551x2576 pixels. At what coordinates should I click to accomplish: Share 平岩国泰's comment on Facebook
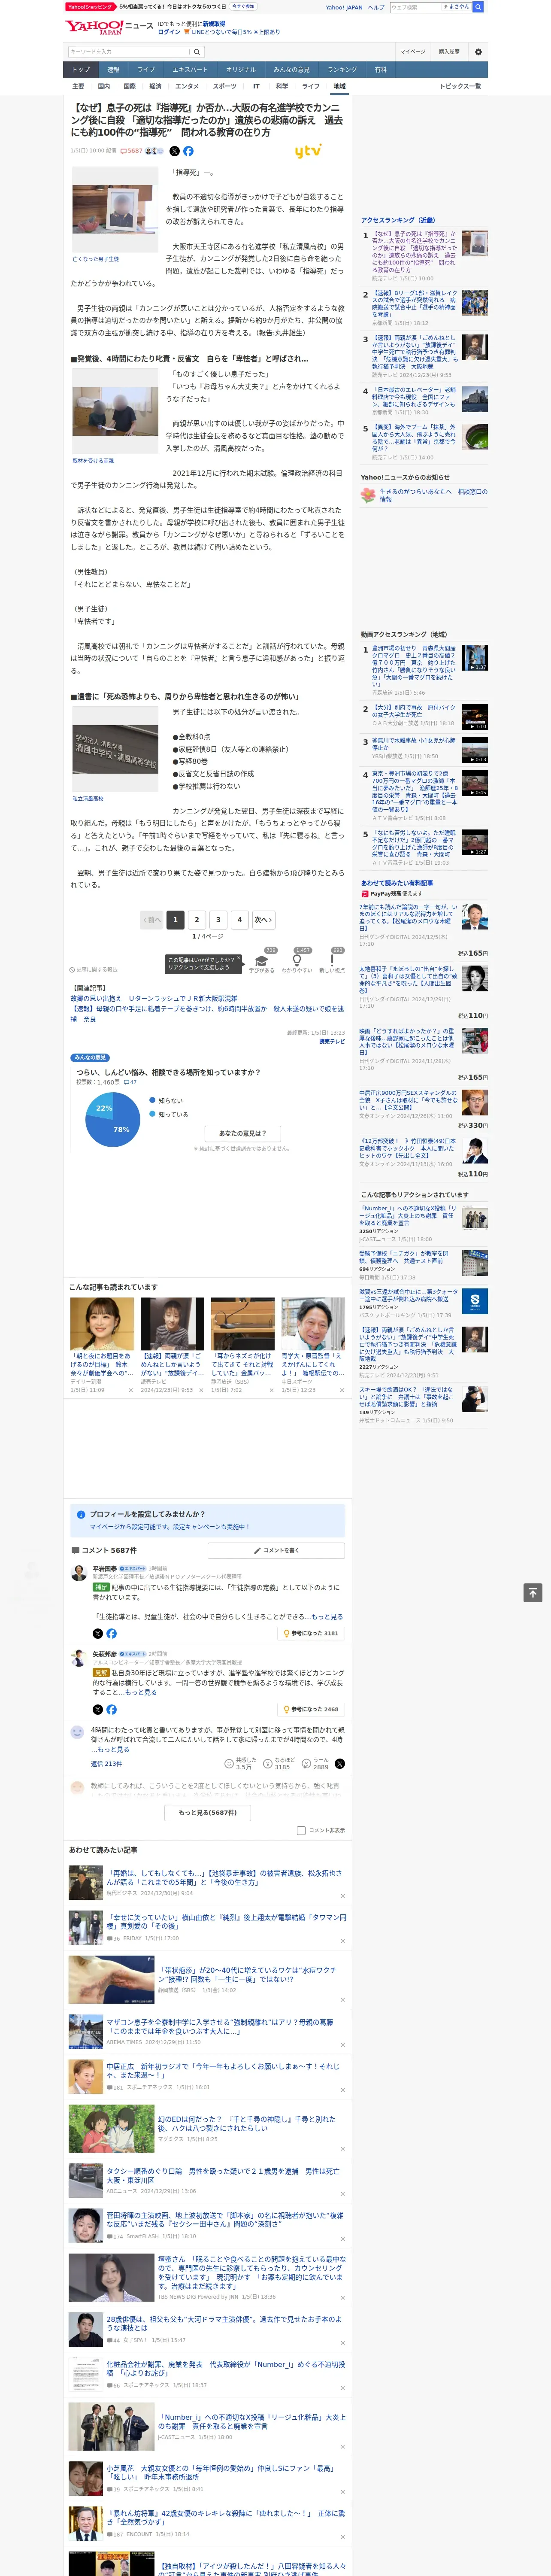point(111,1633)
